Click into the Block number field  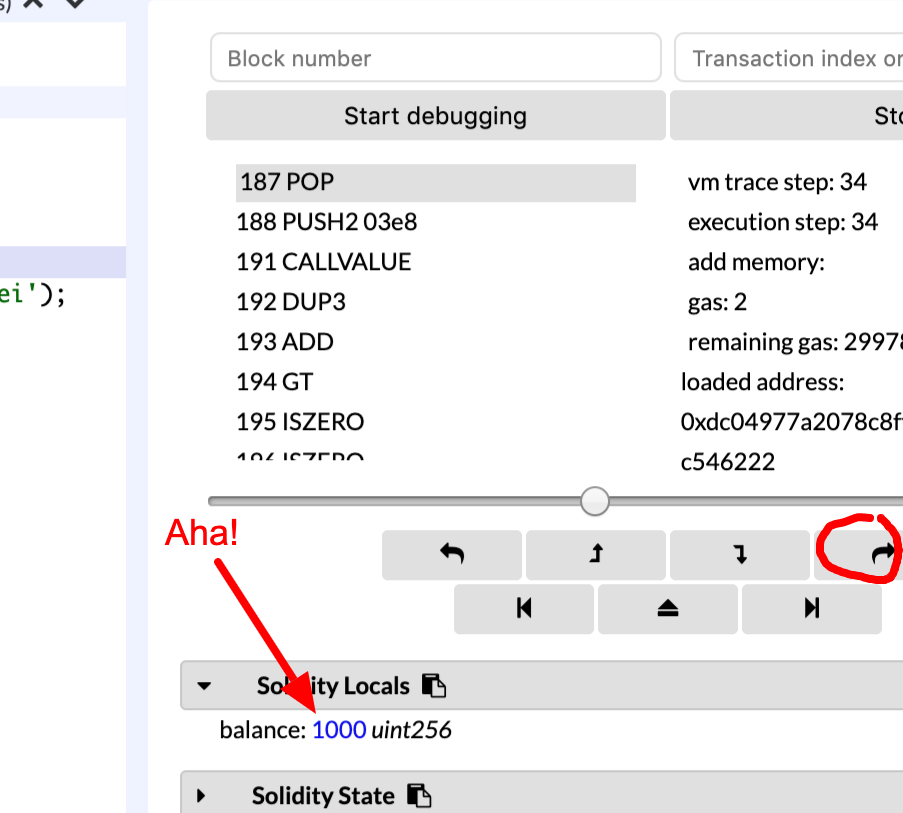tap(435, 58)
